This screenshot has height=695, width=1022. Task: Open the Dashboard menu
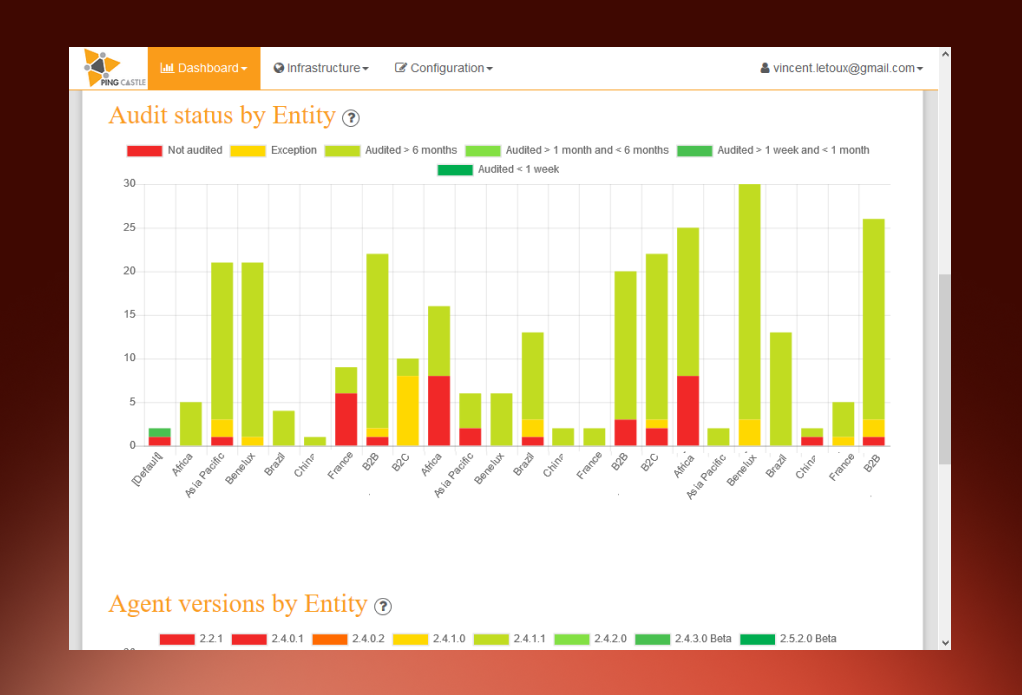tap(204, 68)
